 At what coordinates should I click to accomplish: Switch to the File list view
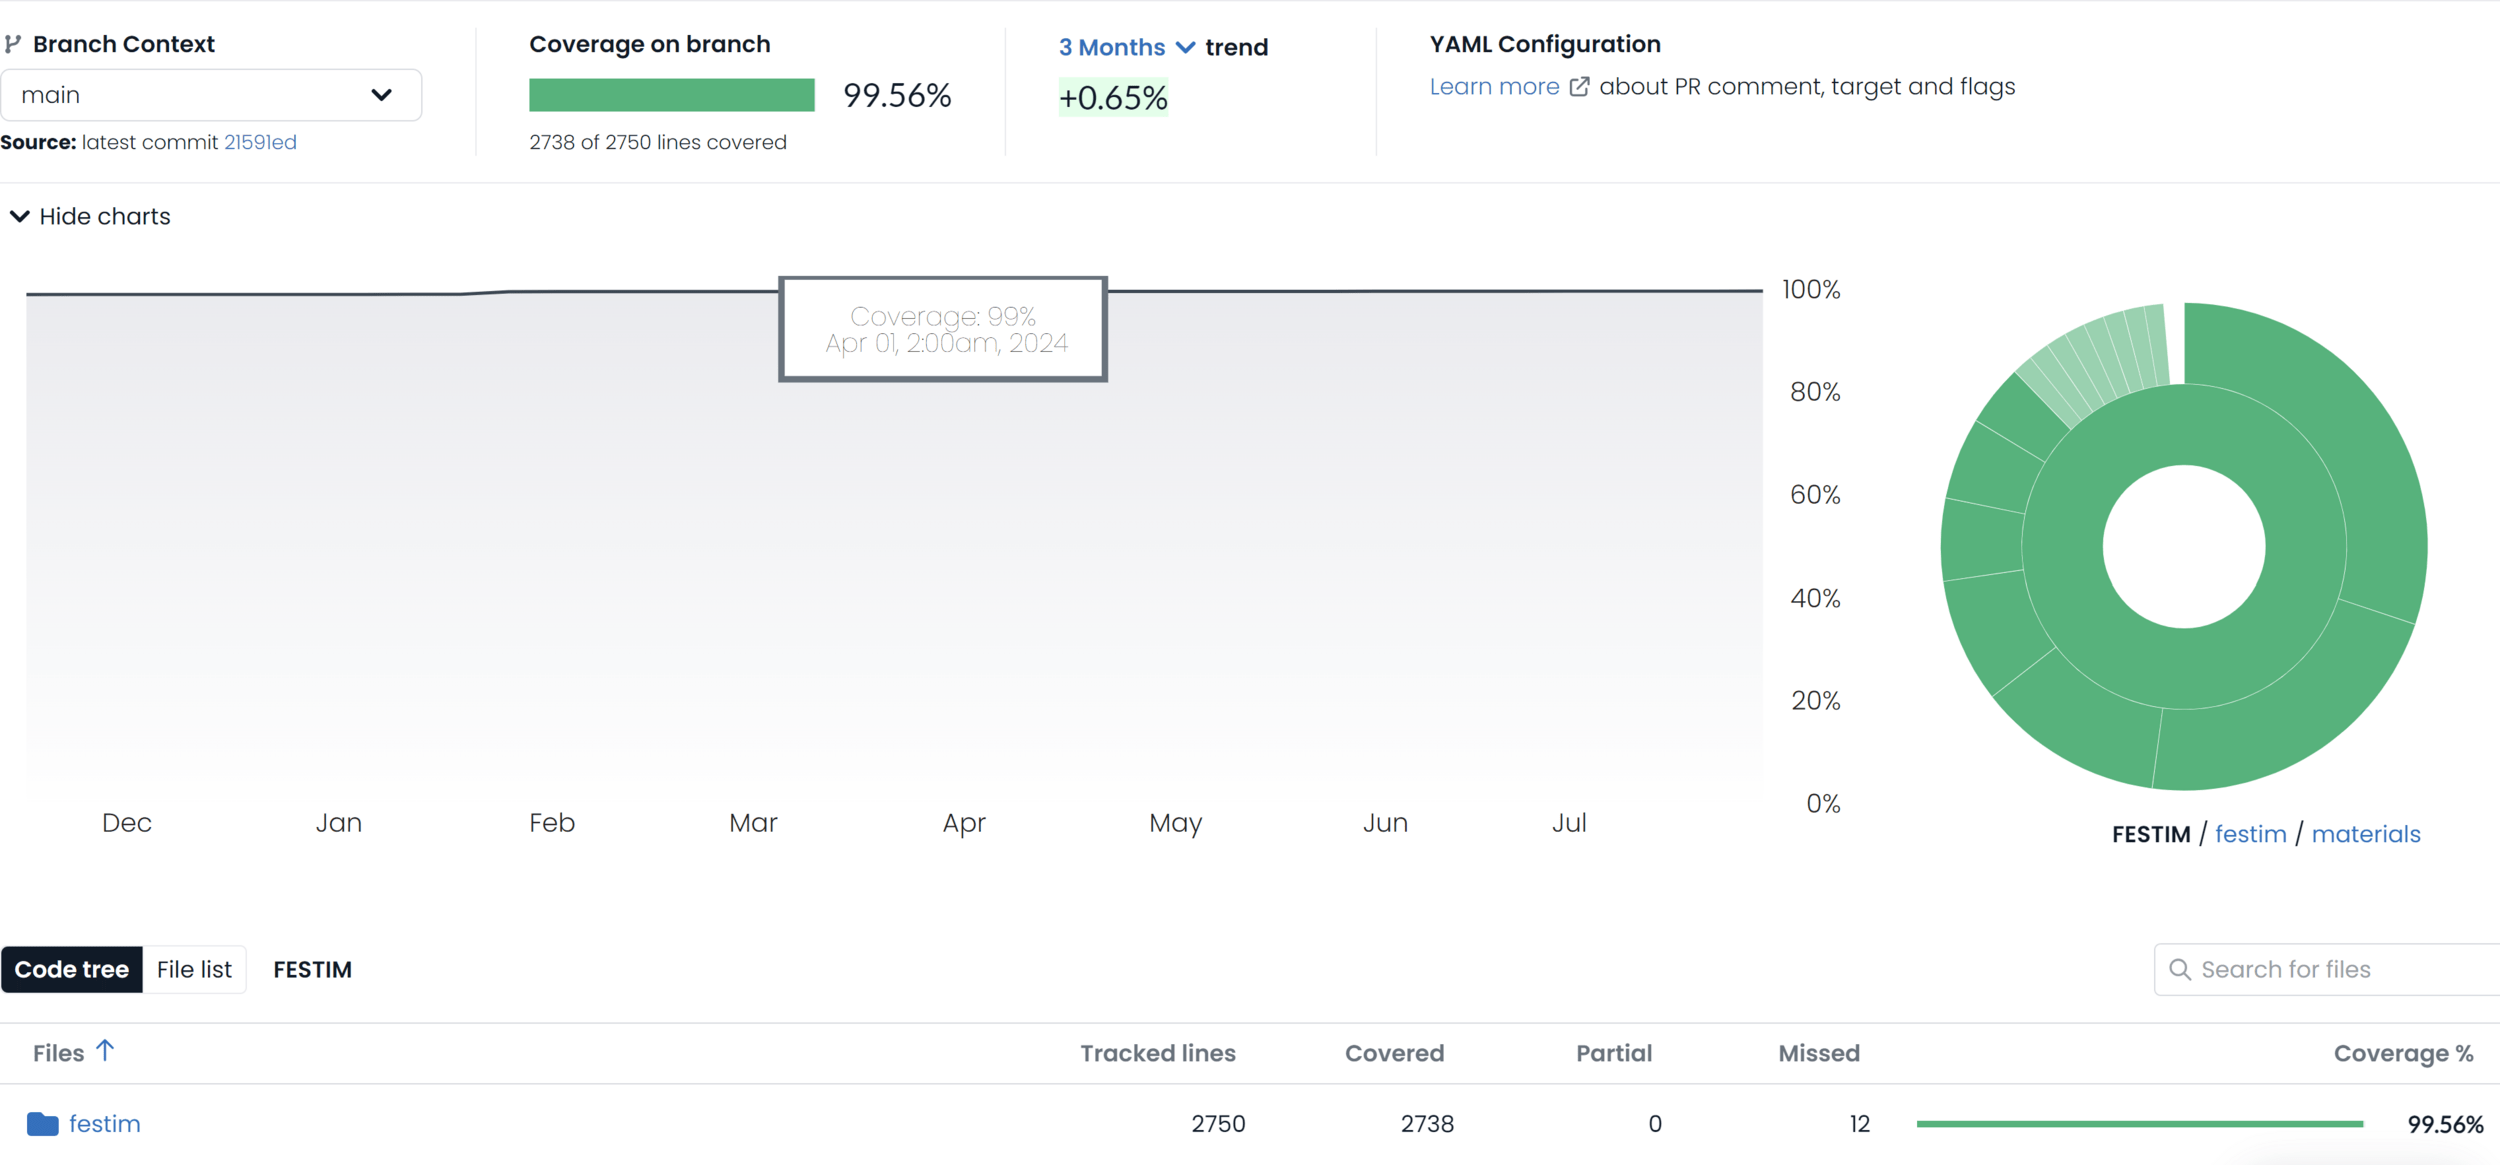(194, 969)
